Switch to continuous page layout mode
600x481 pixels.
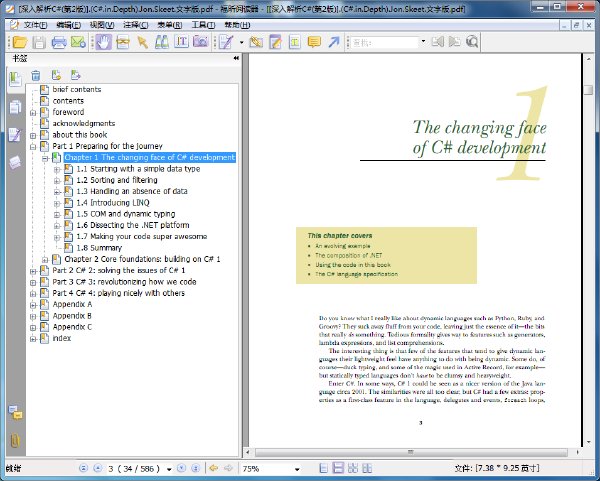338,468
